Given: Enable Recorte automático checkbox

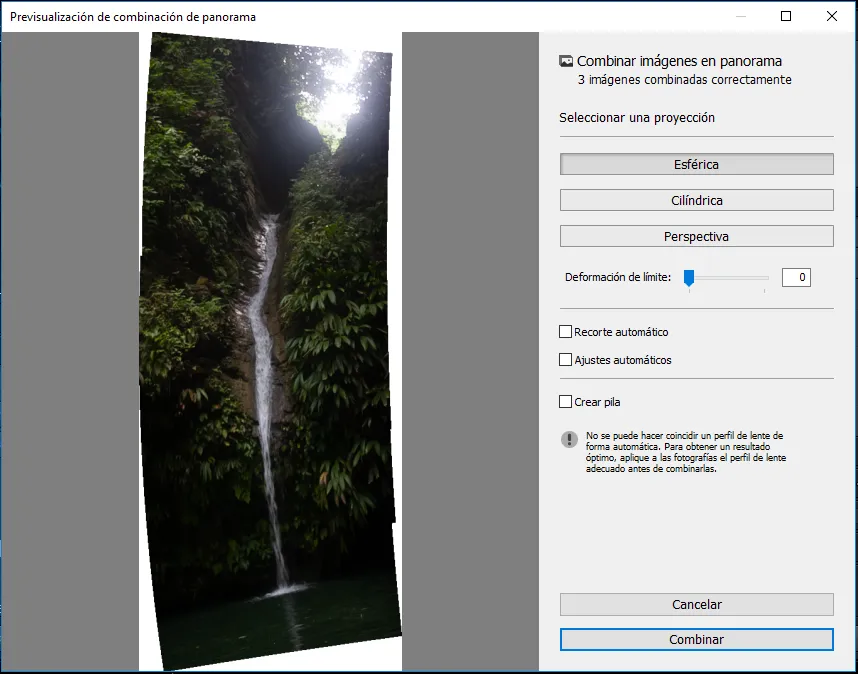Looking at the screenshot, I should [565, 332].
